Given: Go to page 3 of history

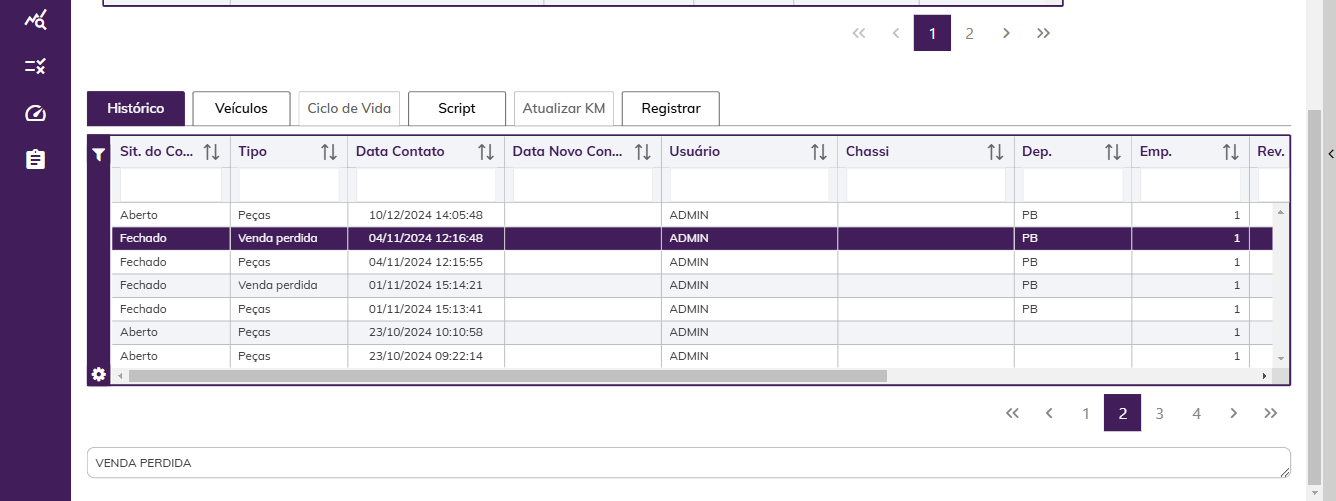Looking at the screenshot, I should point(1159,413).
